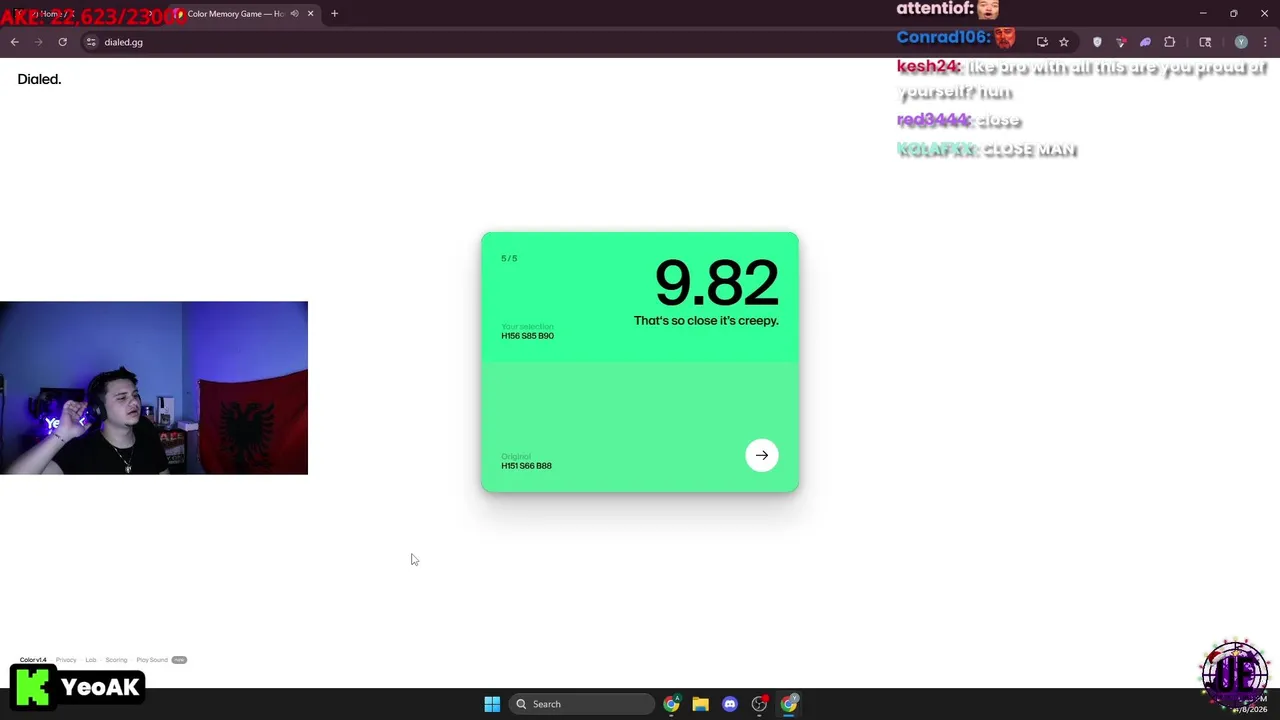Open Discord from the taskbar
Screen dimensions: 1280x720
(730, 704)
